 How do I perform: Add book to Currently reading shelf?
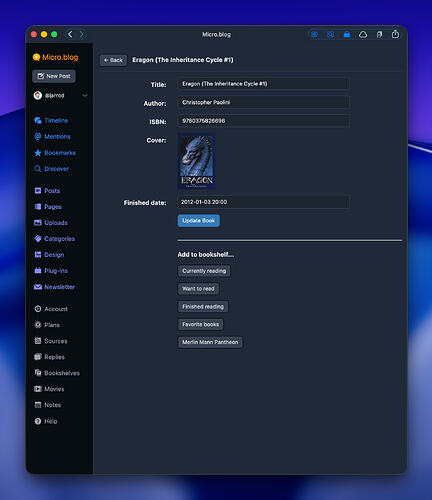point(204,271)
